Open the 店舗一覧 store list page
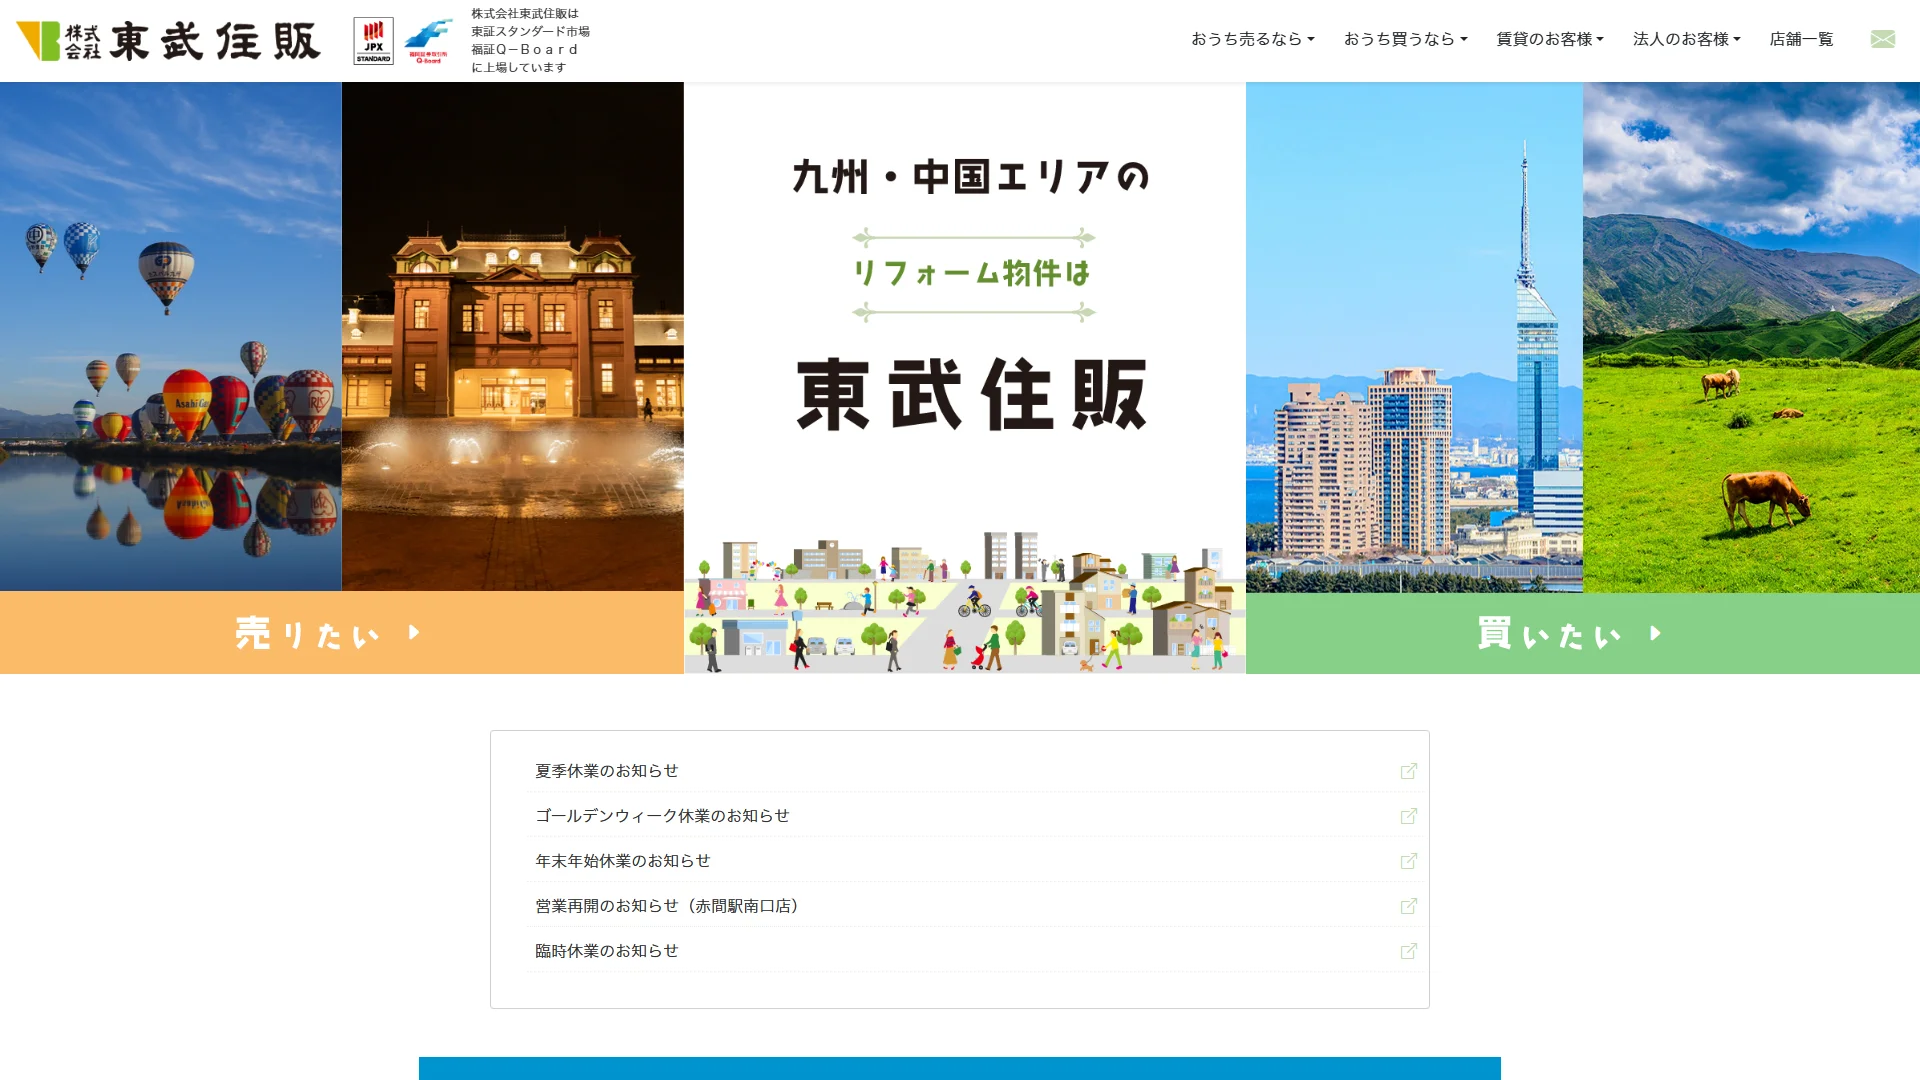 [x=1801, y=39]
